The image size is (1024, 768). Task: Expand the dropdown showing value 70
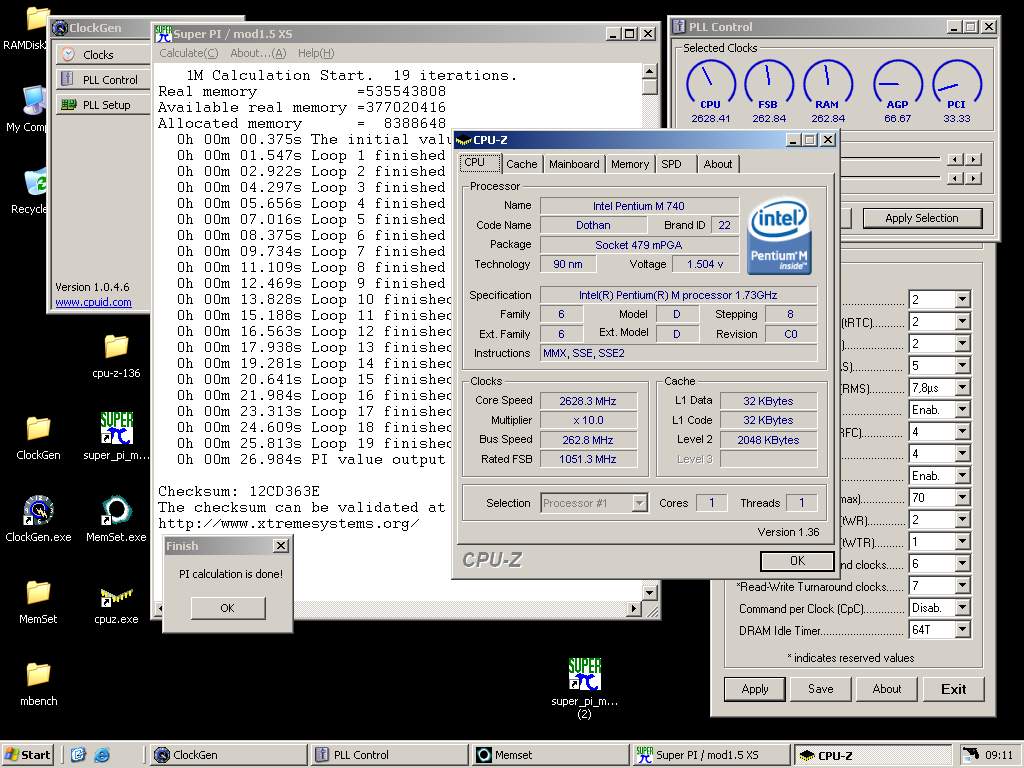pyautogui.click(x=962, y=498)
